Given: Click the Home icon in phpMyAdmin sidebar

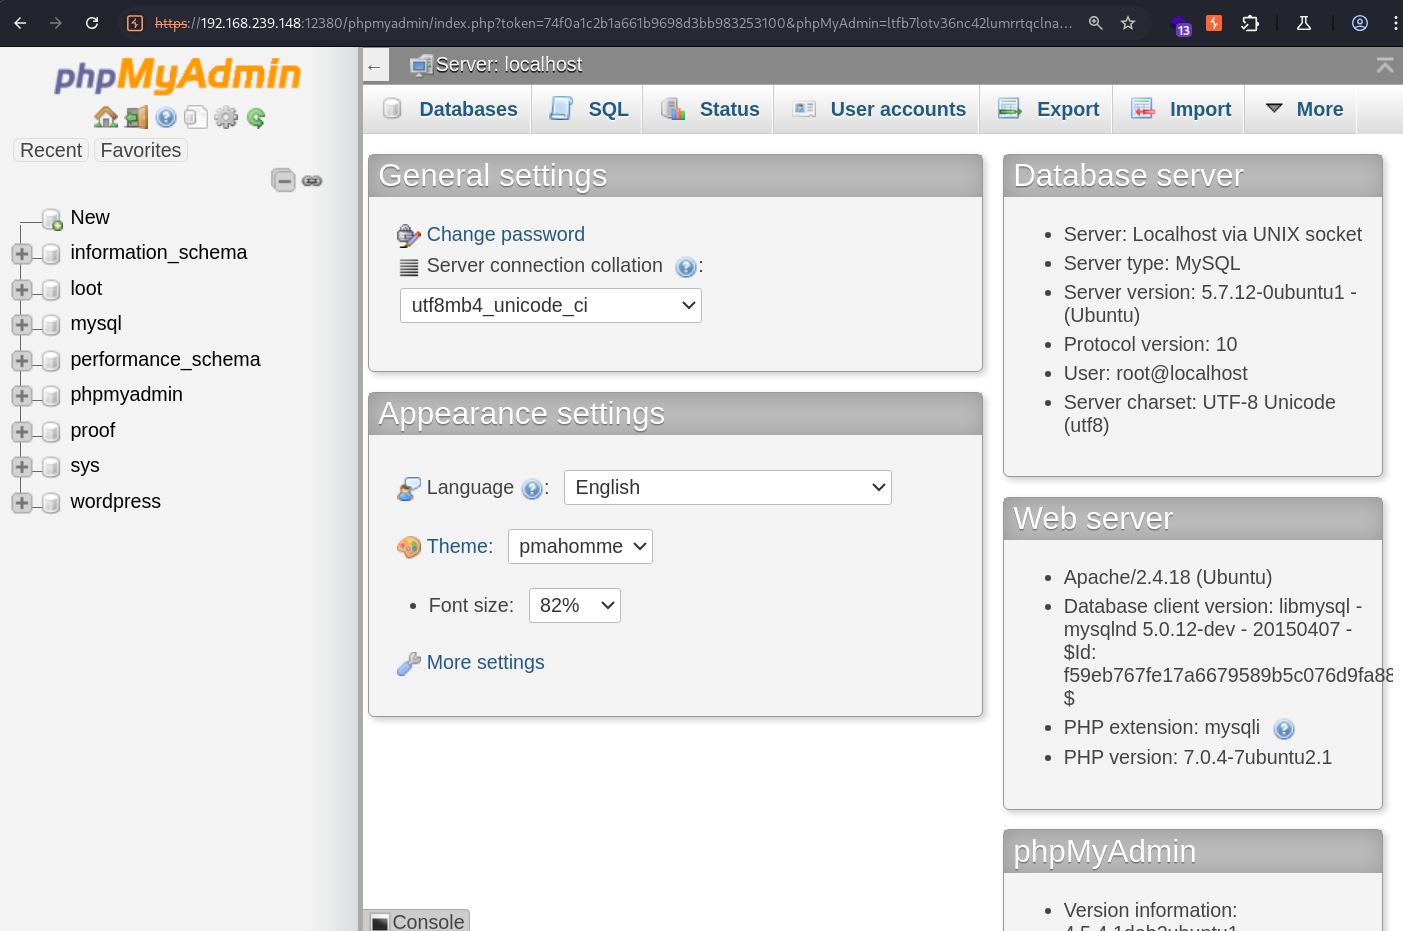Looking at the screenshot, I should 106,118.
